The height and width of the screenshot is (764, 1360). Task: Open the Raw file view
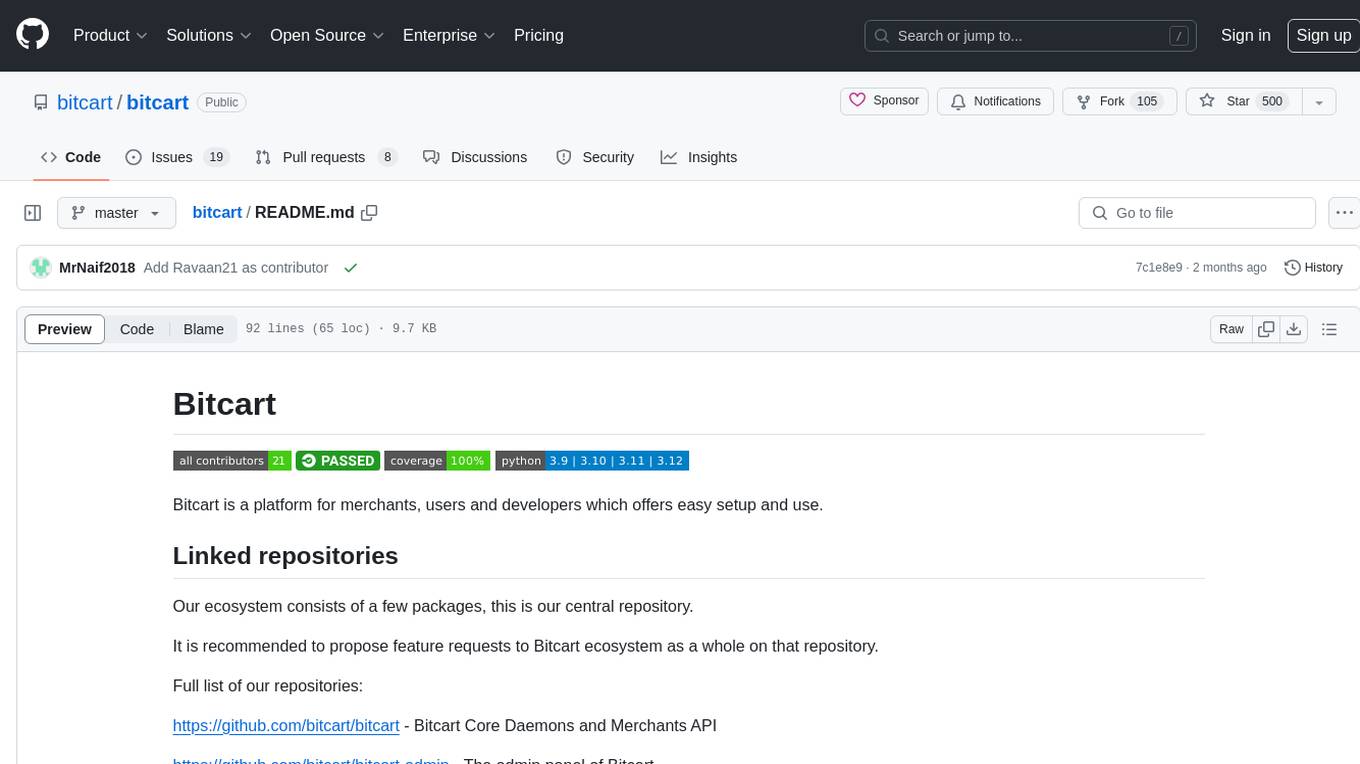(x=1231, y=329)
